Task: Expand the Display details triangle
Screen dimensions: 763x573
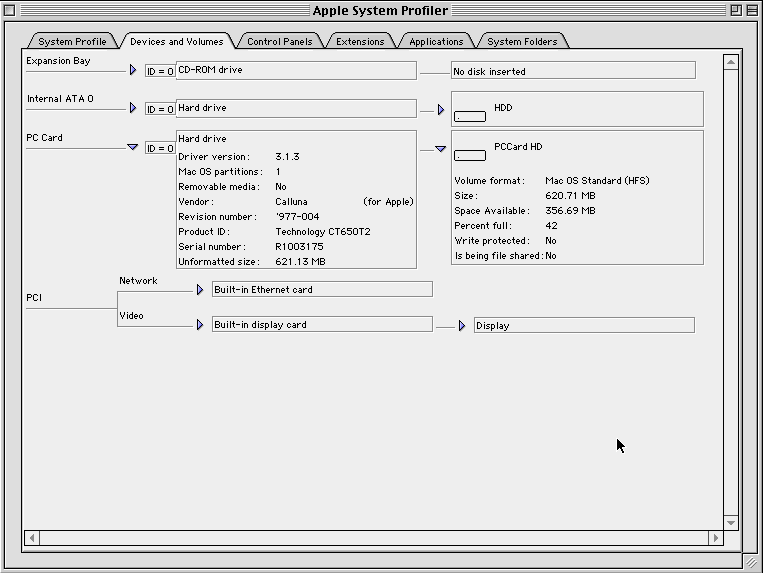Action: (x=462, y=326)
